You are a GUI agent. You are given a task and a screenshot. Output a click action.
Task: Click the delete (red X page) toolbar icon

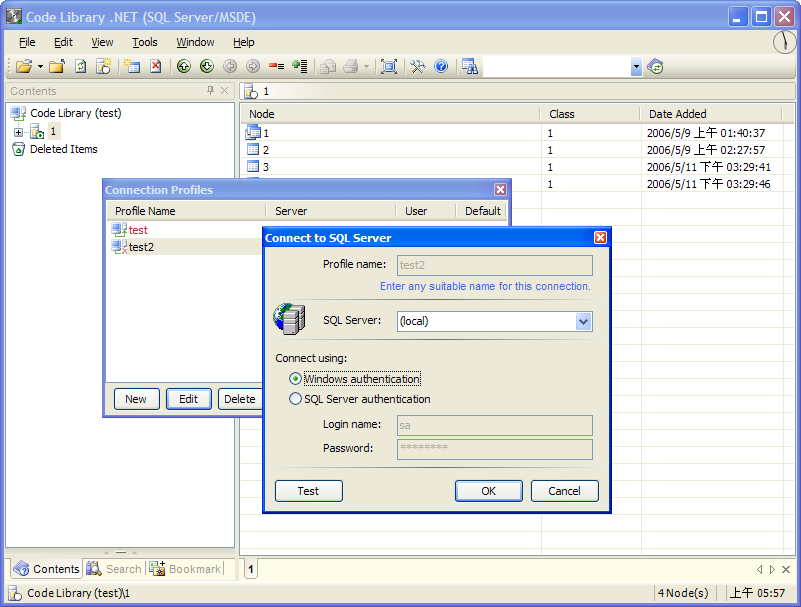tap(155, 66)
